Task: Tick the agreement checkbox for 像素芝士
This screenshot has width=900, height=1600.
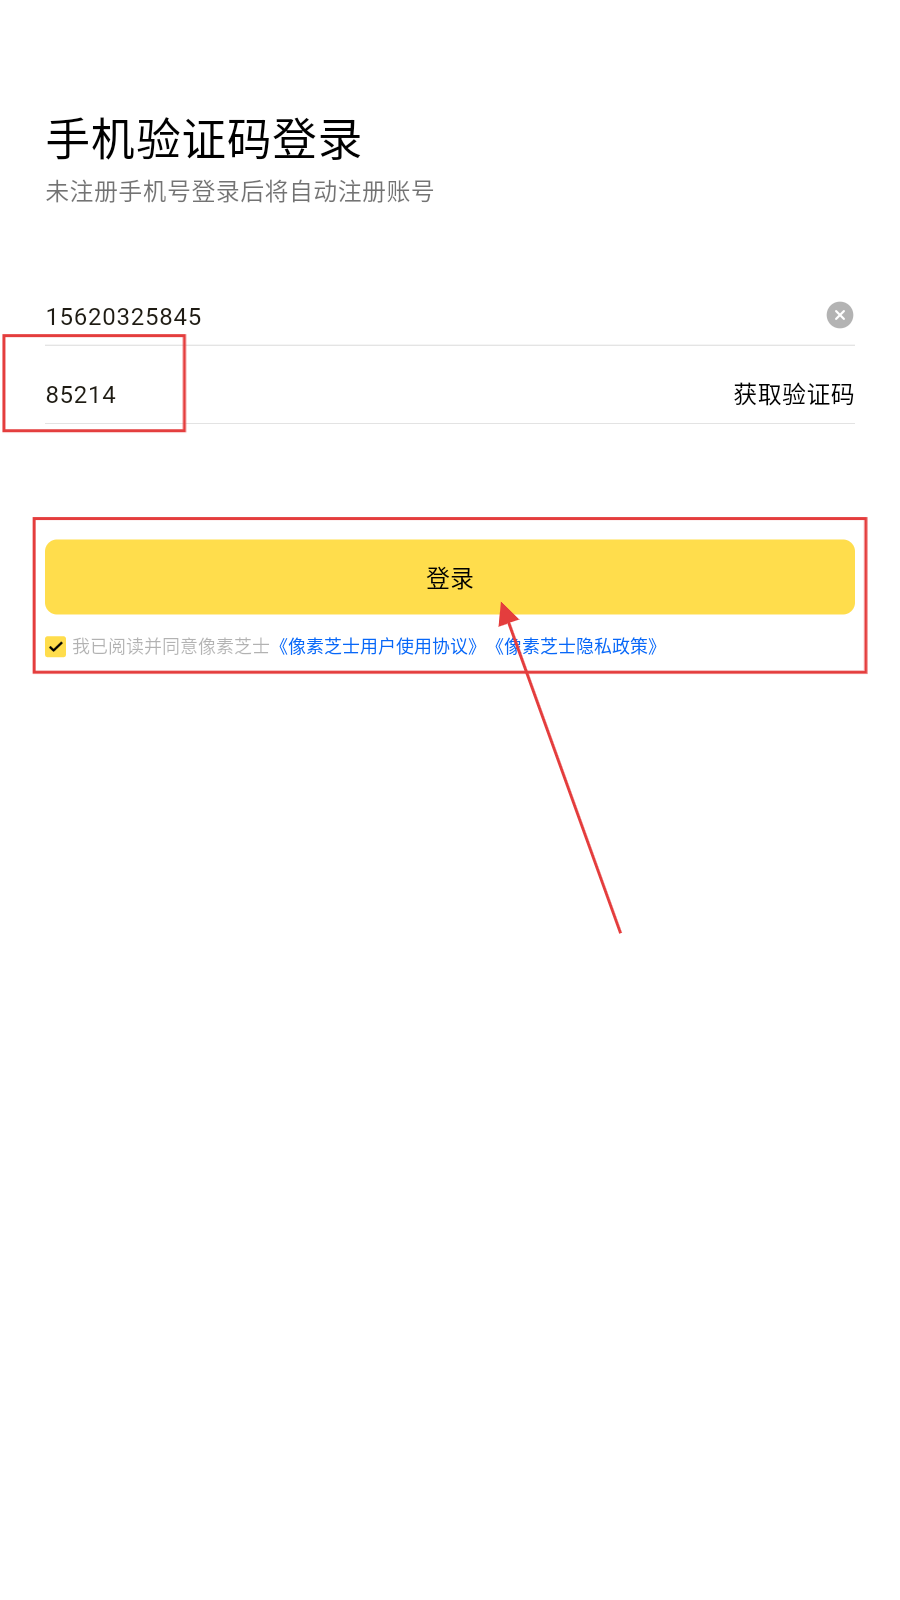Action: pos(56,647)
